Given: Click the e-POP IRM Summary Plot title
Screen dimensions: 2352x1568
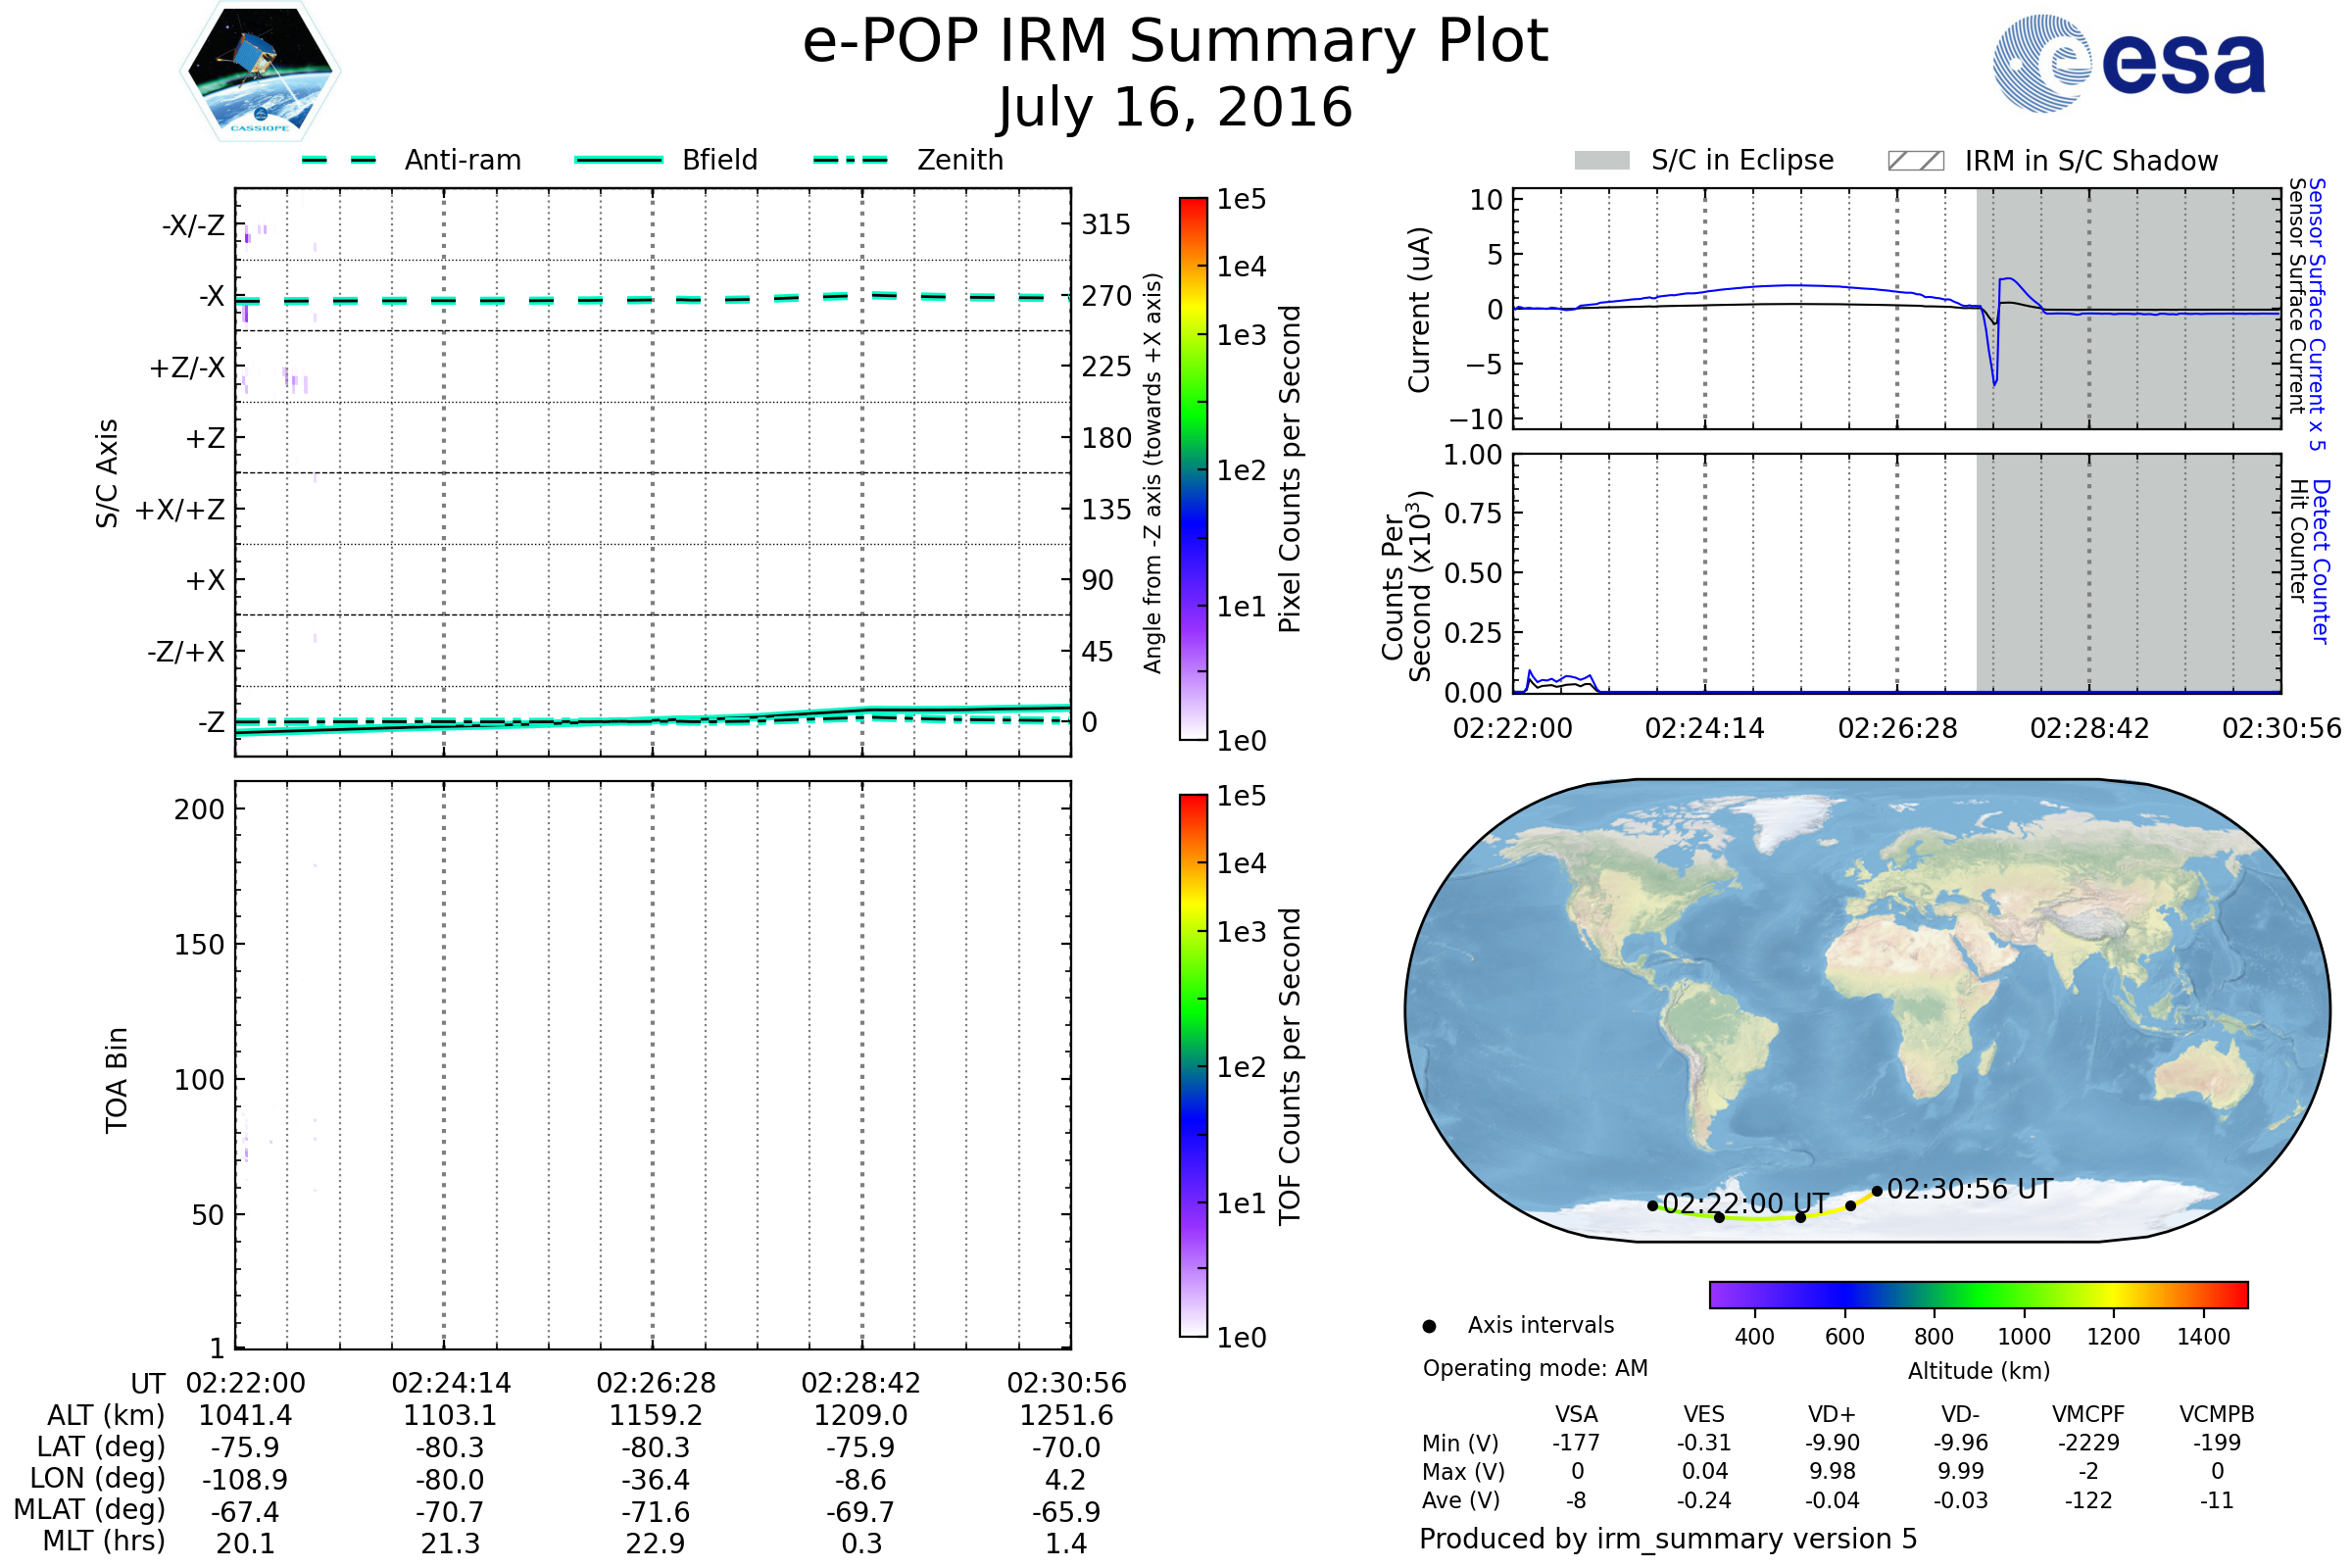Looking at the screenshot, I should pos(1175,42).
